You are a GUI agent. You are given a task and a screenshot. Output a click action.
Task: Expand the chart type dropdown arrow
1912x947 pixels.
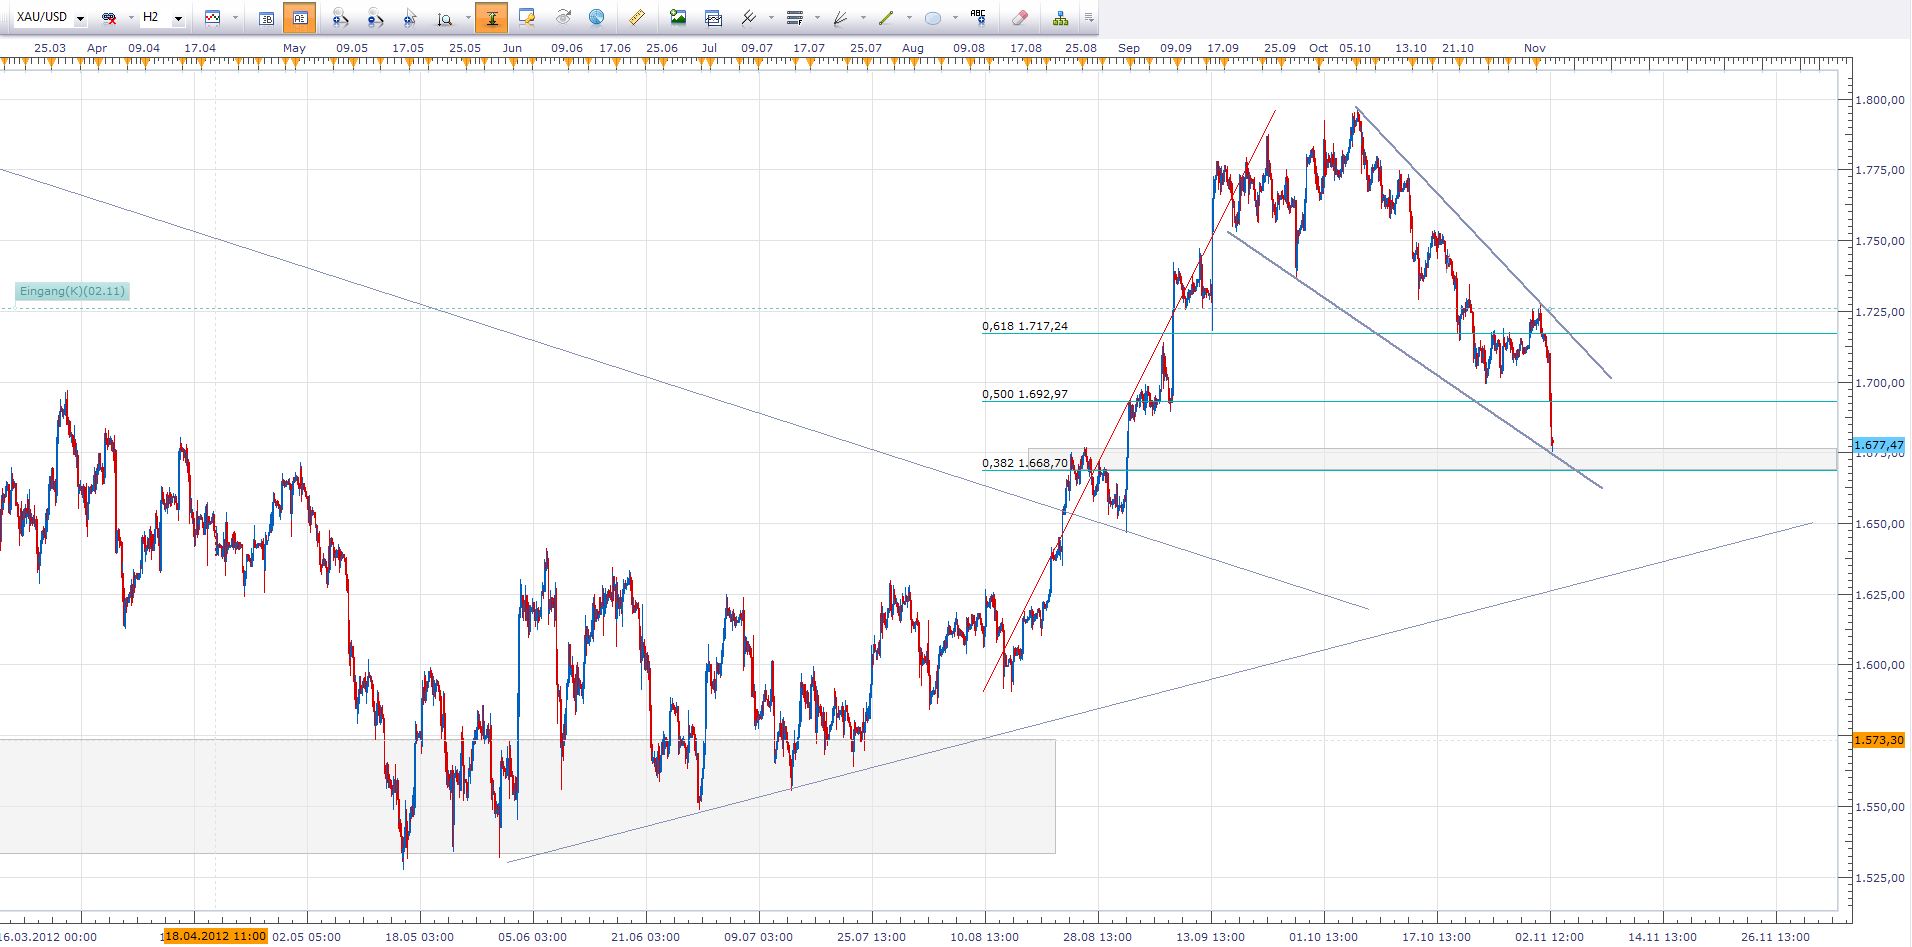point(235,18)
